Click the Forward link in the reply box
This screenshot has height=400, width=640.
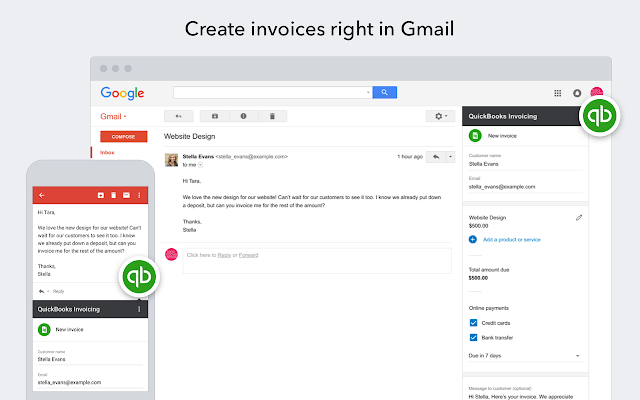[249, 255]
